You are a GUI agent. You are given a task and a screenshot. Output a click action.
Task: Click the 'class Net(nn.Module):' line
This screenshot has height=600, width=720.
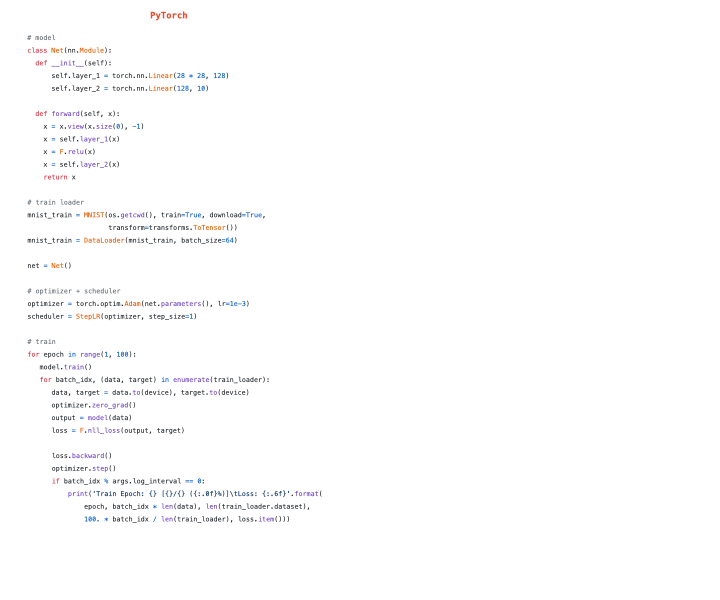[69, 50]
